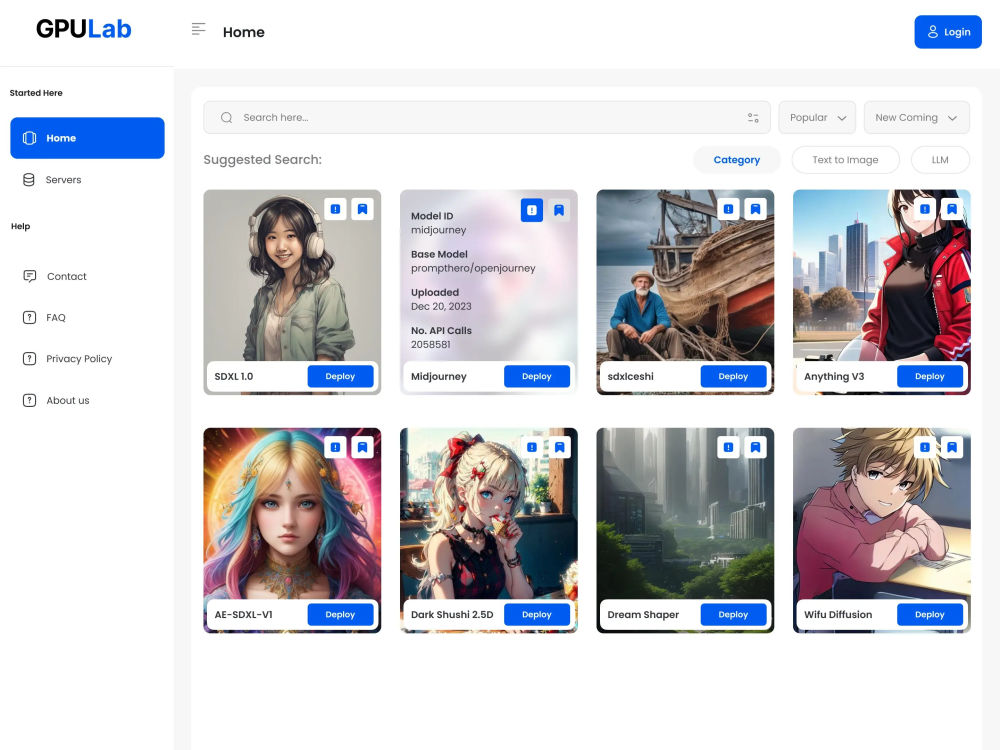Click info icon on sdxlceshi card
Image resolution: width=1000 pixels, height=750 pixels.
coord(728,209)
